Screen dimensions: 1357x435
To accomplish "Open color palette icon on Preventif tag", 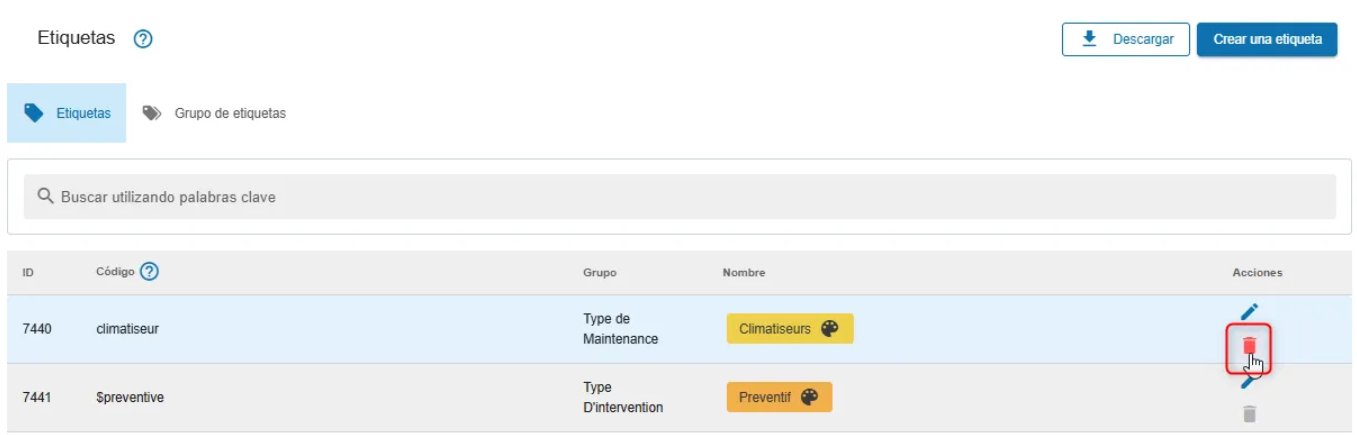I will point(809,397).
